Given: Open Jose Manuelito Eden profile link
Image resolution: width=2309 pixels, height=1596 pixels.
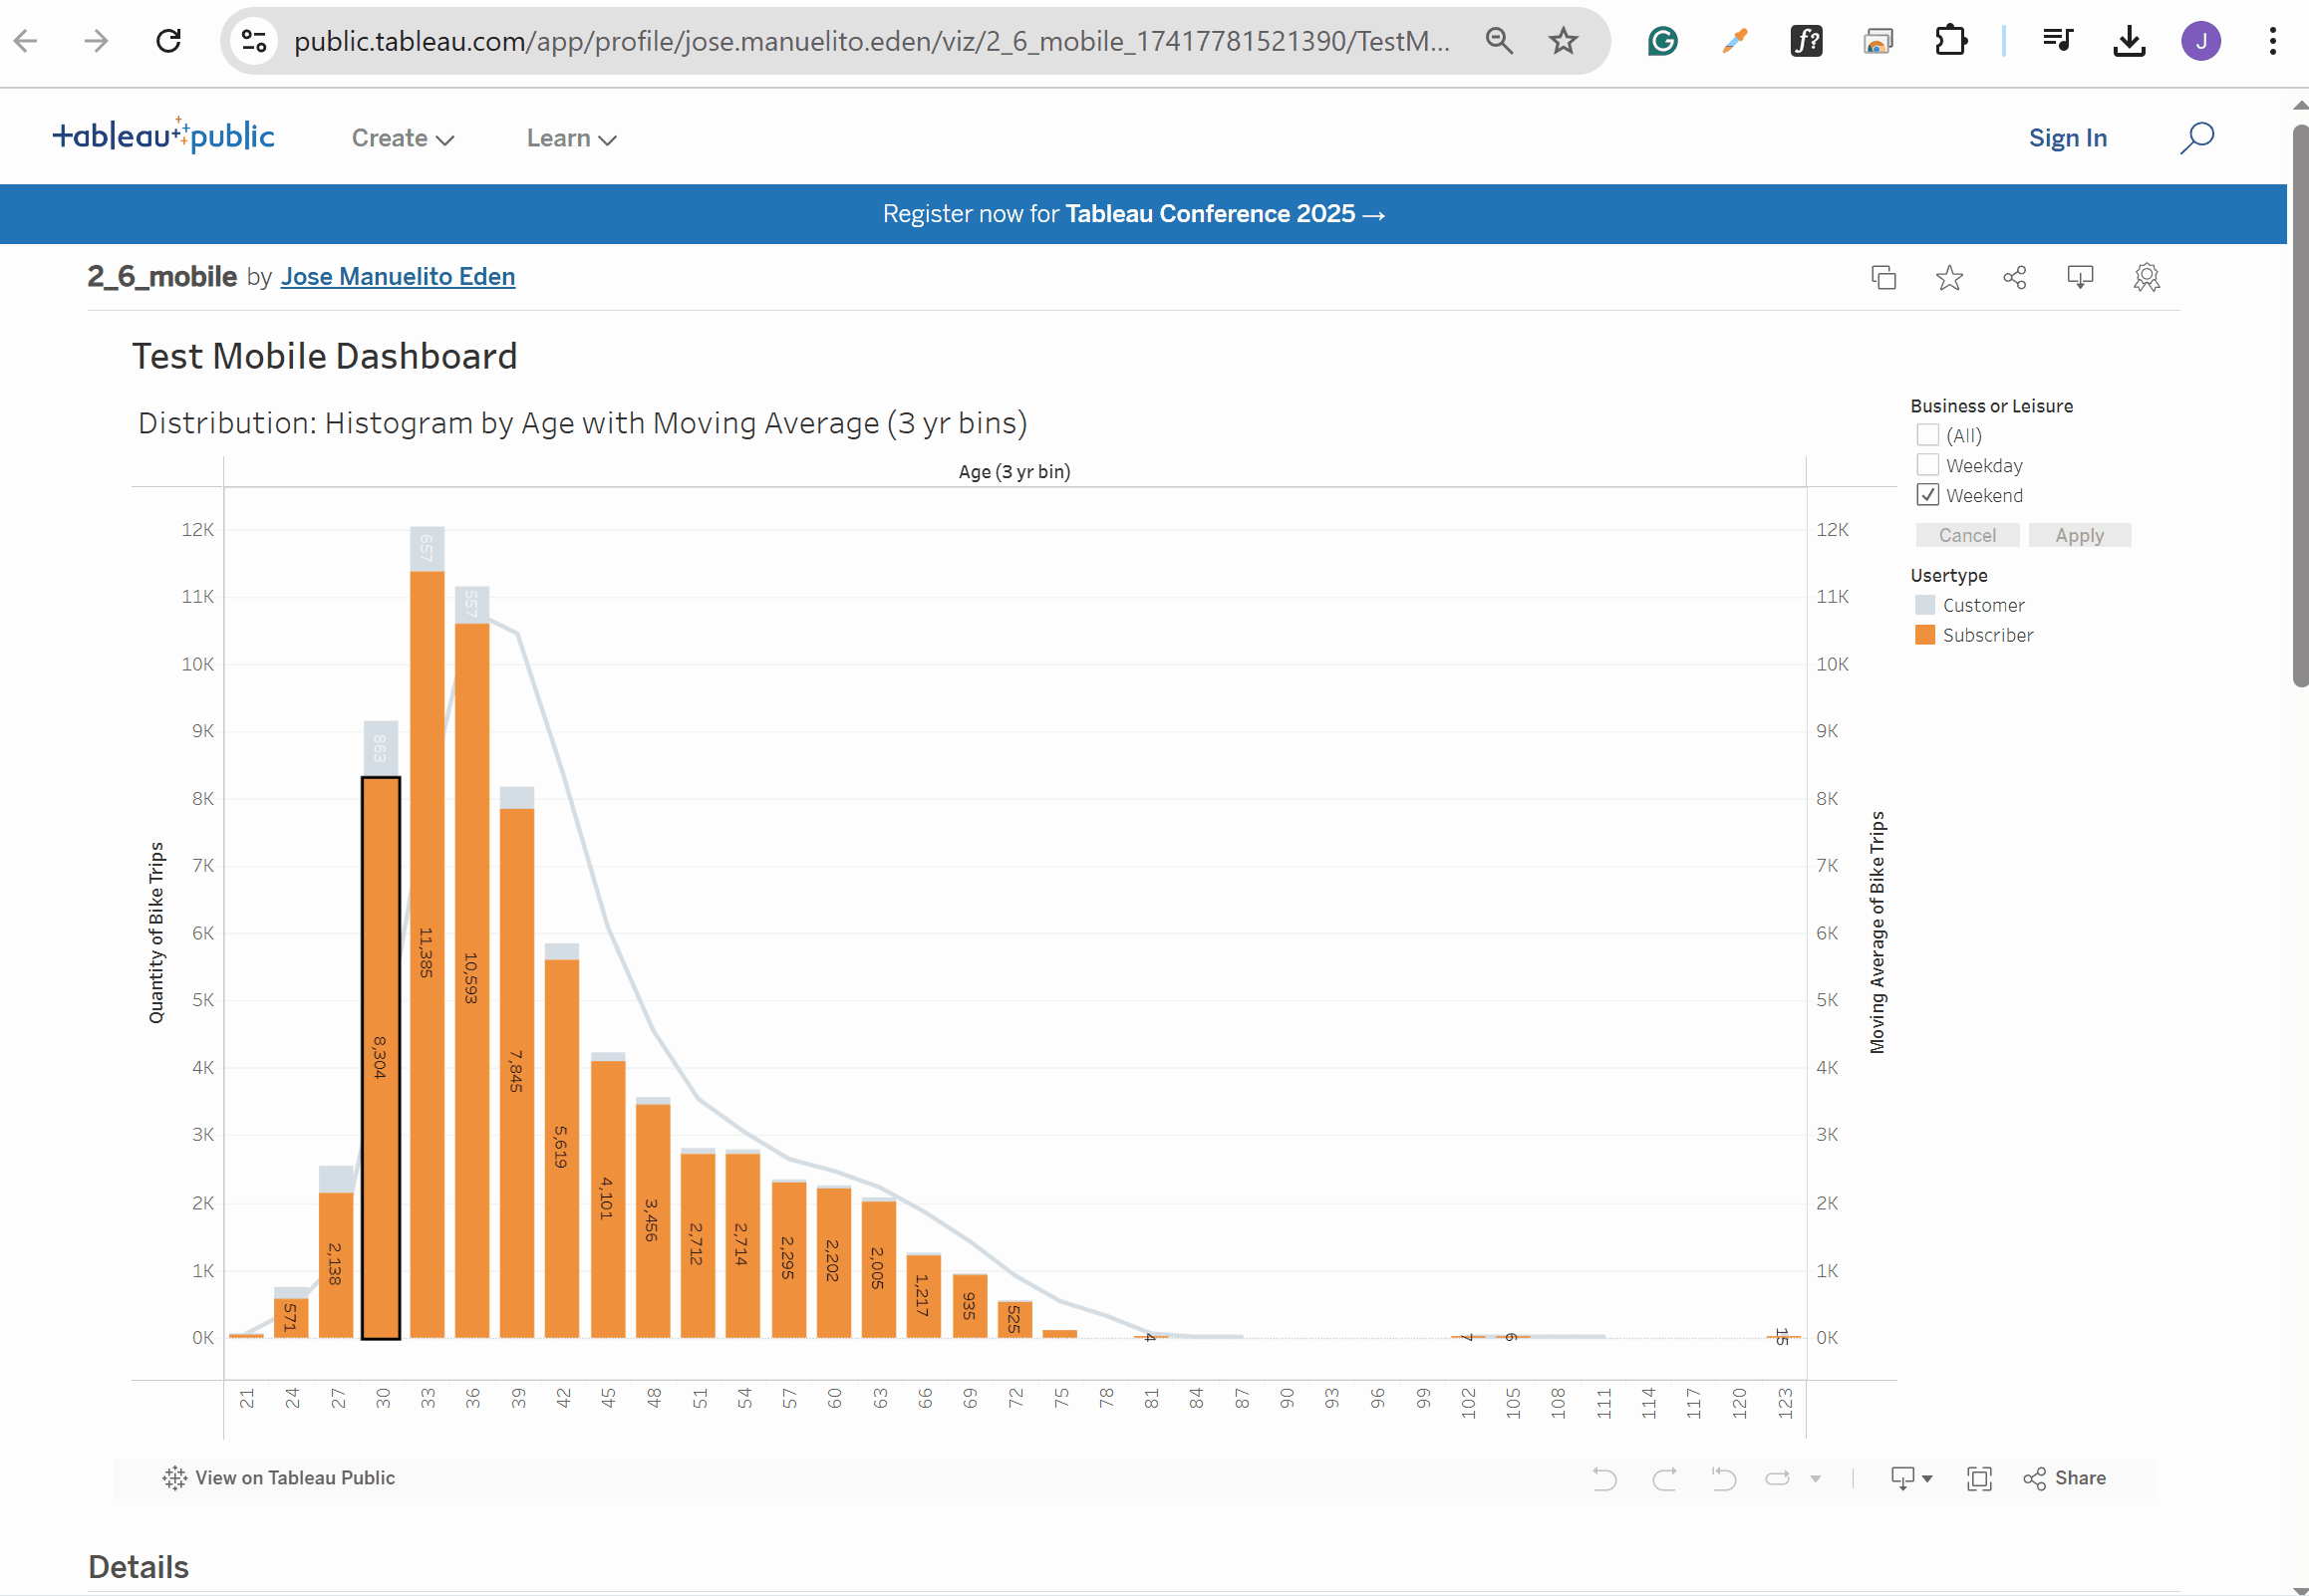Looking at the screenshot, I should 398,276.
